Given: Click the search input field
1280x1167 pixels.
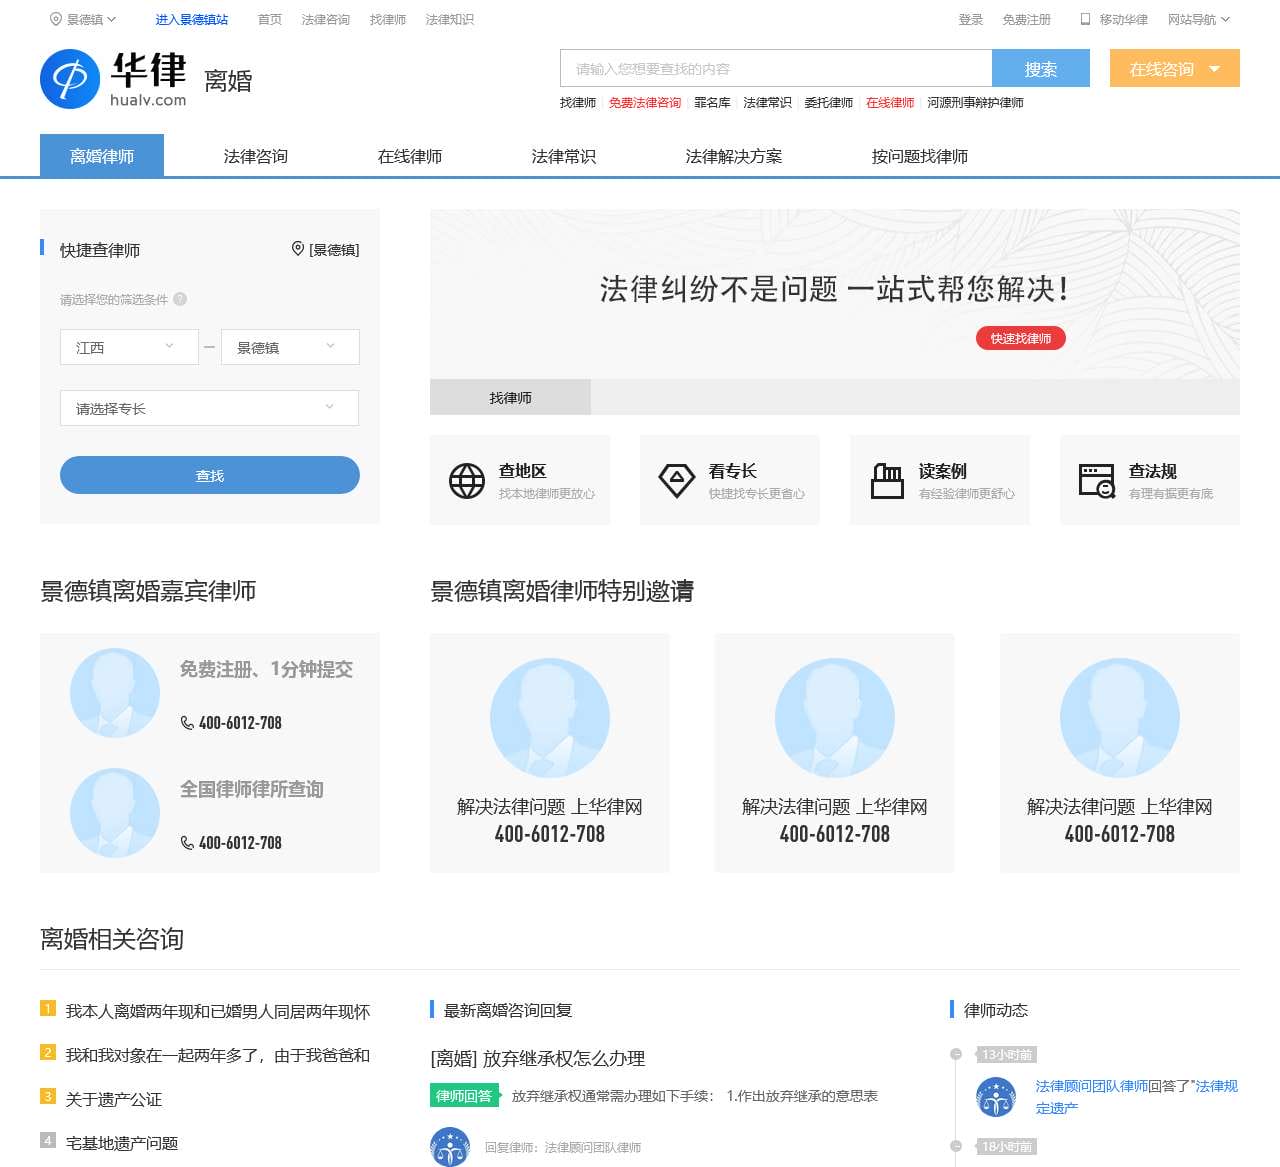Looking at the screenshot, I should pyautogui.click(x=775, y=69).
